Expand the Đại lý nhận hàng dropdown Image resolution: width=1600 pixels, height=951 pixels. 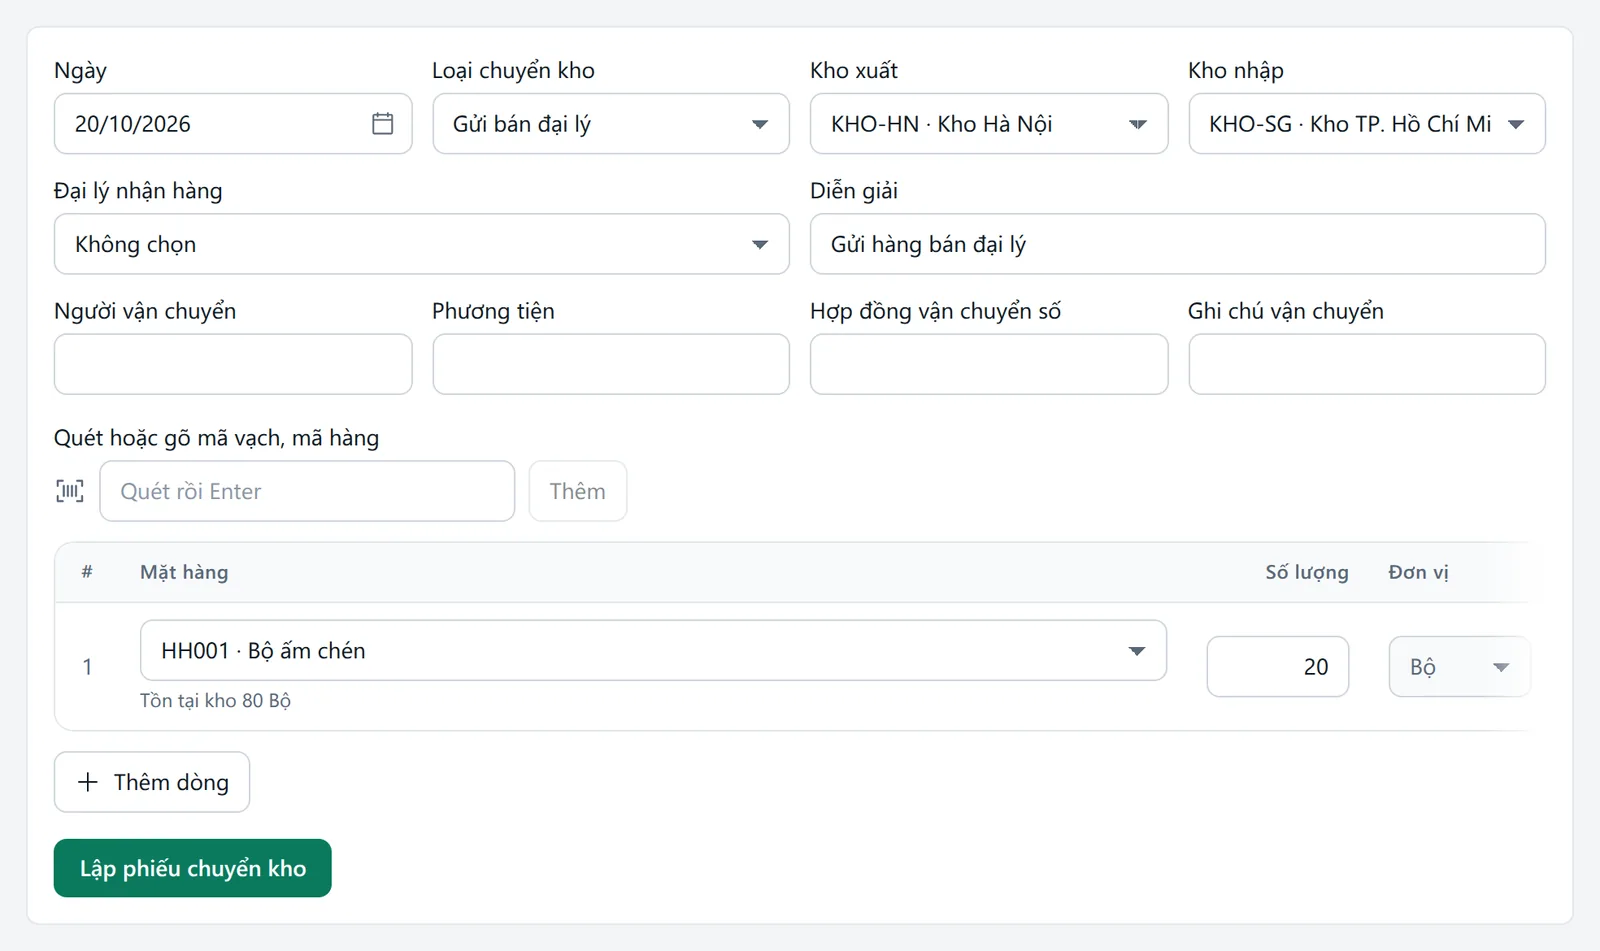pyautogui.click(x=422, y=244)
